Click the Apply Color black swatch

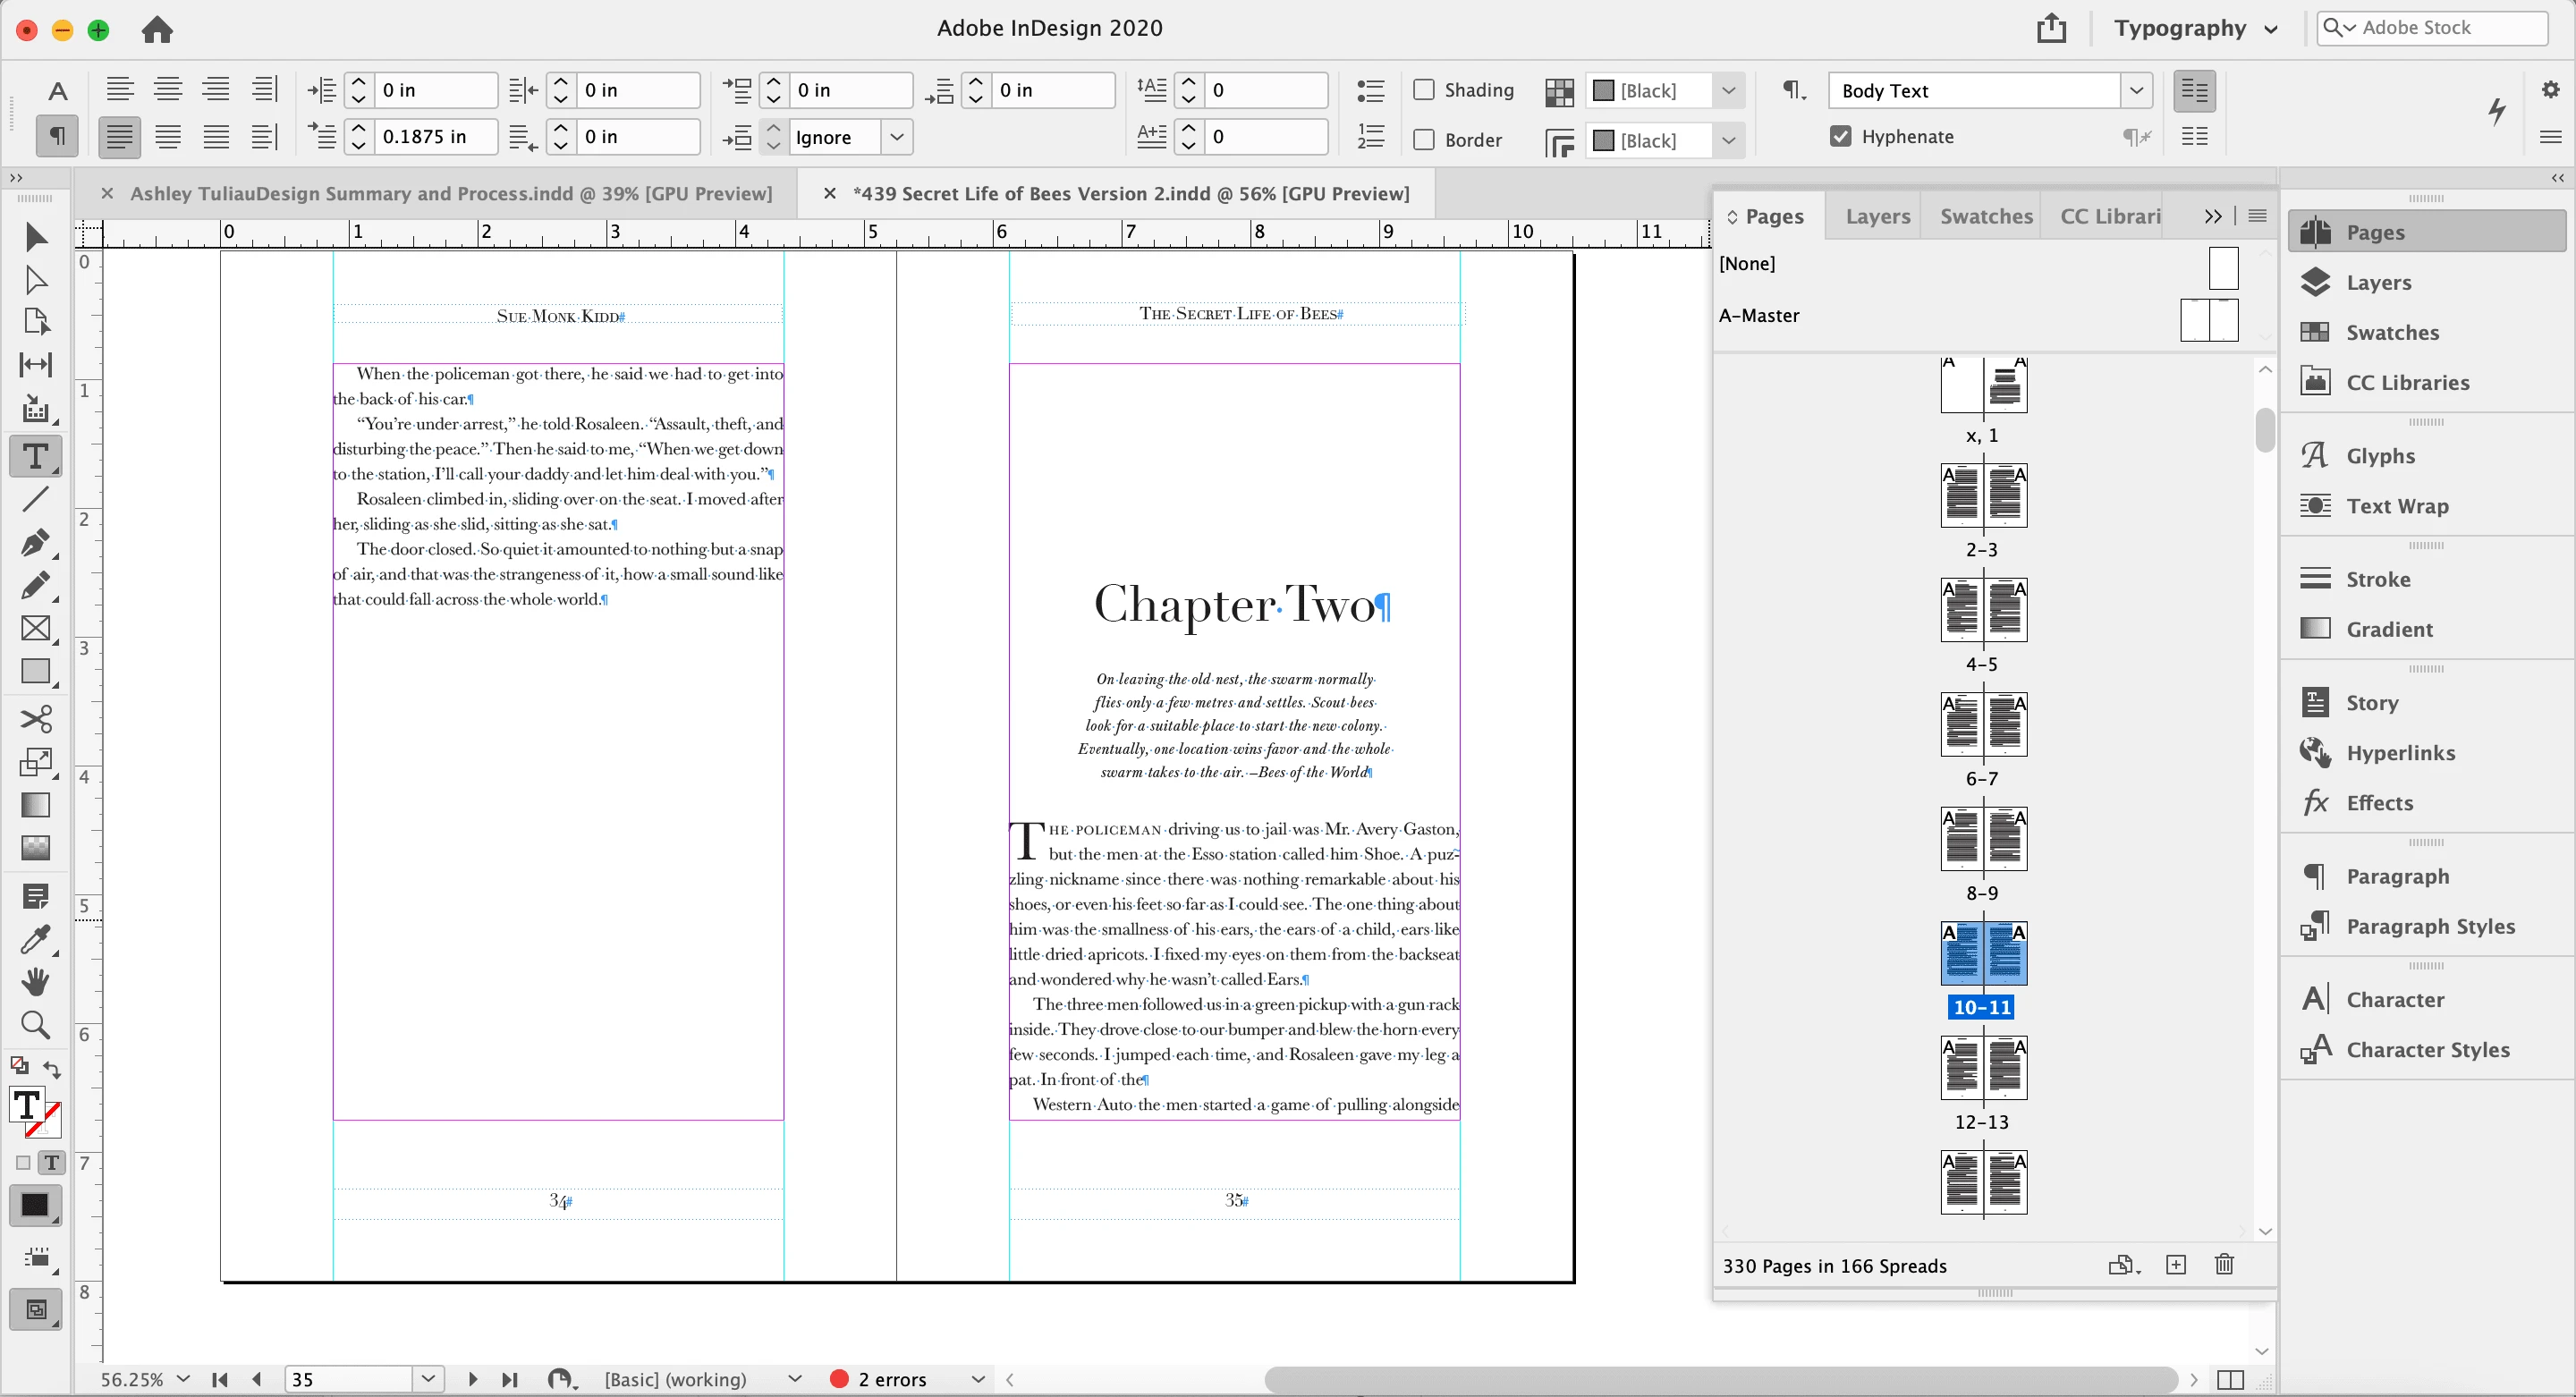pyautogui.click(x=35, y=1205)
